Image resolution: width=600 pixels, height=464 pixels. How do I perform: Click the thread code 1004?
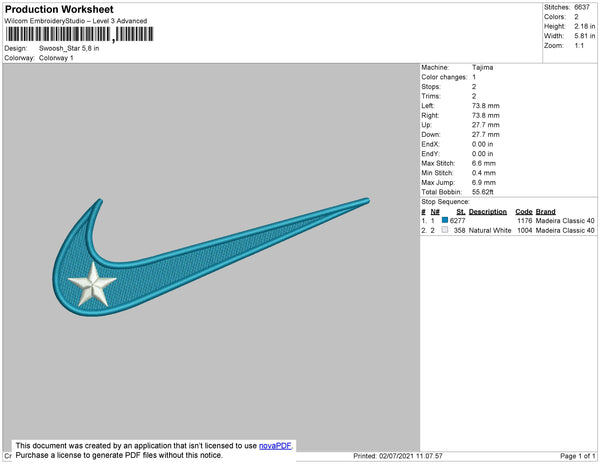[x=525, y=230]
